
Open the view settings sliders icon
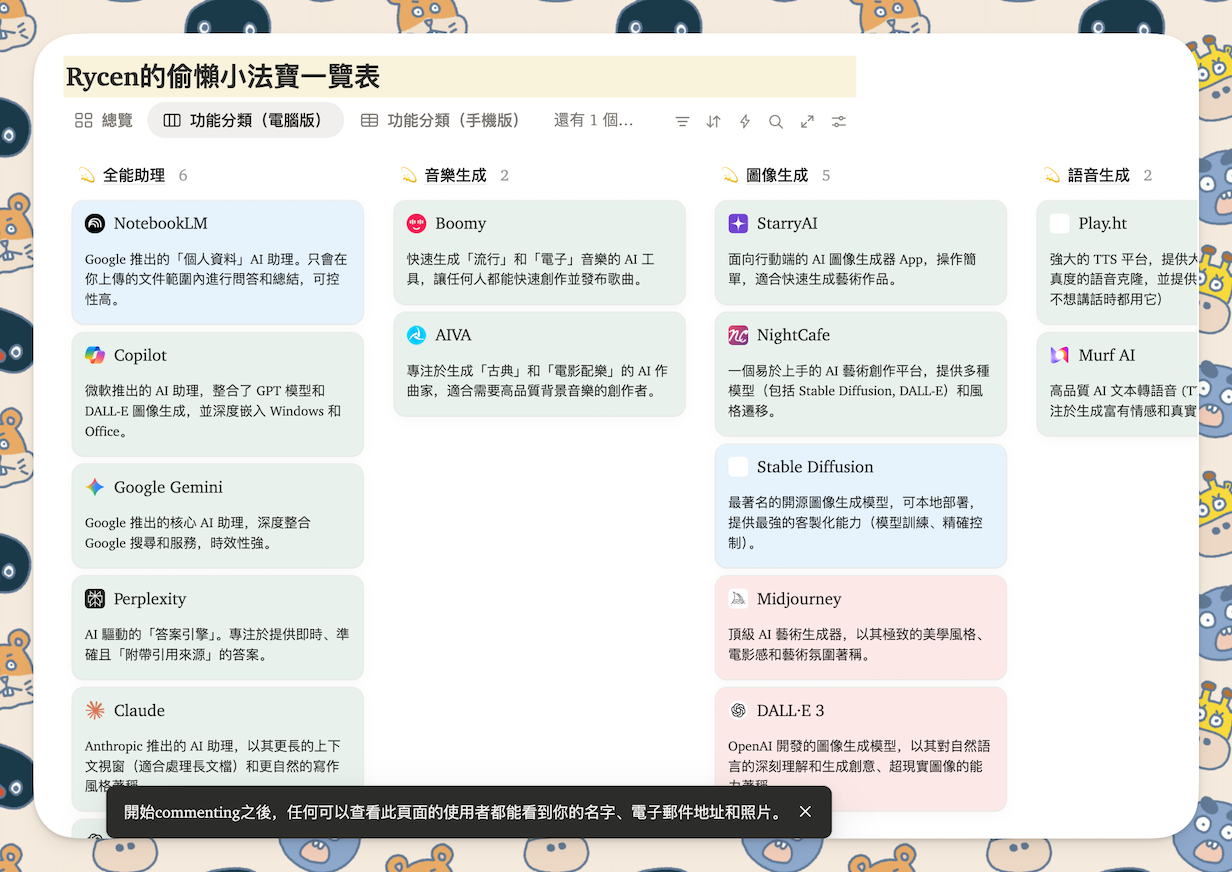point(839,121)
